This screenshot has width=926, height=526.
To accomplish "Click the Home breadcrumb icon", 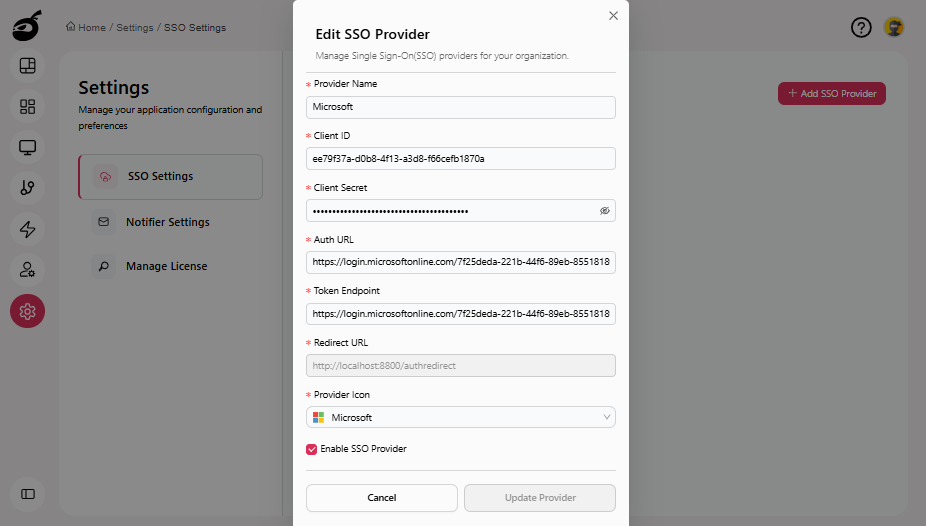I will (x=70, y=27).
